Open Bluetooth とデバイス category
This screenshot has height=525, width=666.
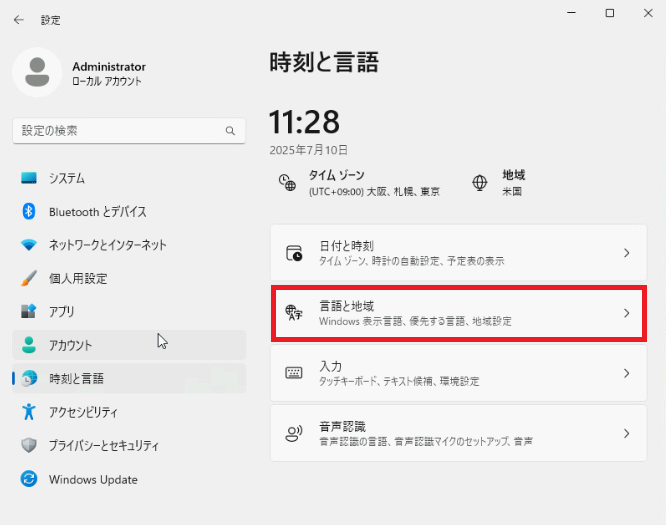coord(129,211)
